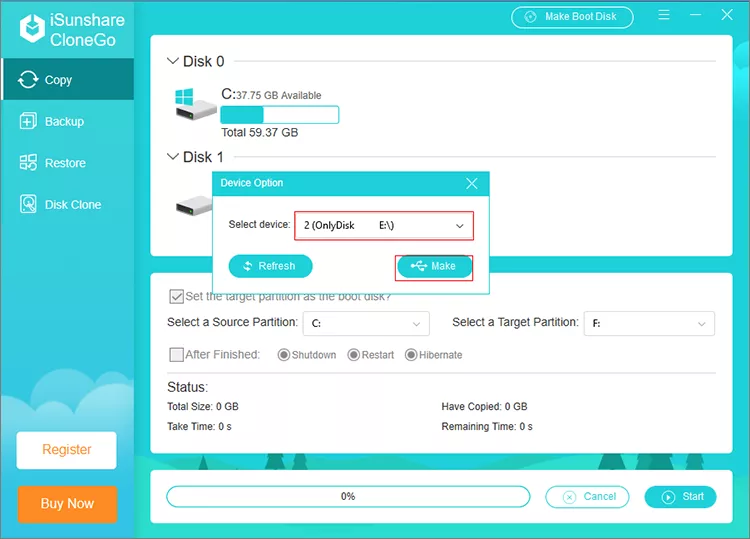Collapse the Disk 0 section
Image resolution: width=750 pixels, height=539 pixels.
tap(172, 61)
